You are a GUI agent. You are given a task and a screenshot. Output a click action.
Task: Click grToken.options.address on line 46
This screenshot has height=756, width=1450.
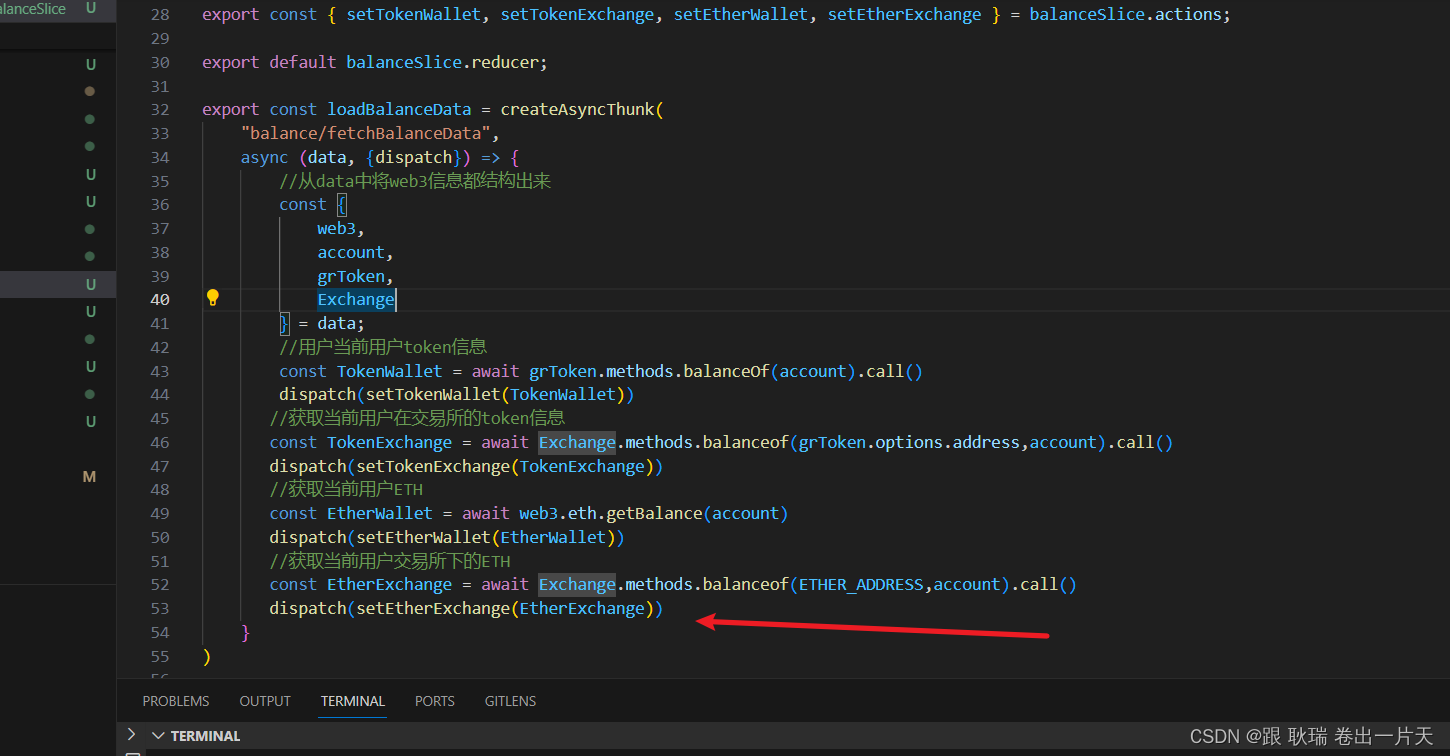[909, 442]
